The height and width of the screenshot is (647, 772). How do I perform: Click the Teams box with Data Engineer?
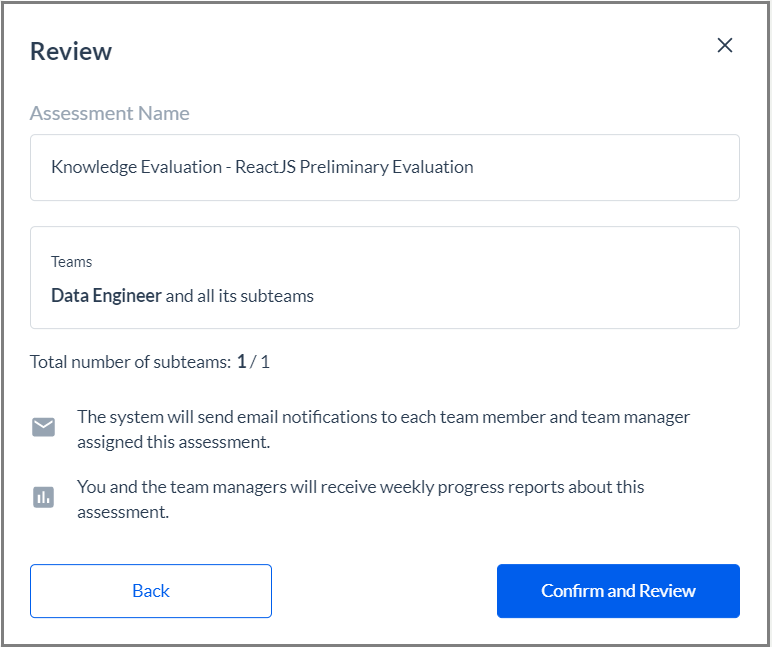coord(385,278)
